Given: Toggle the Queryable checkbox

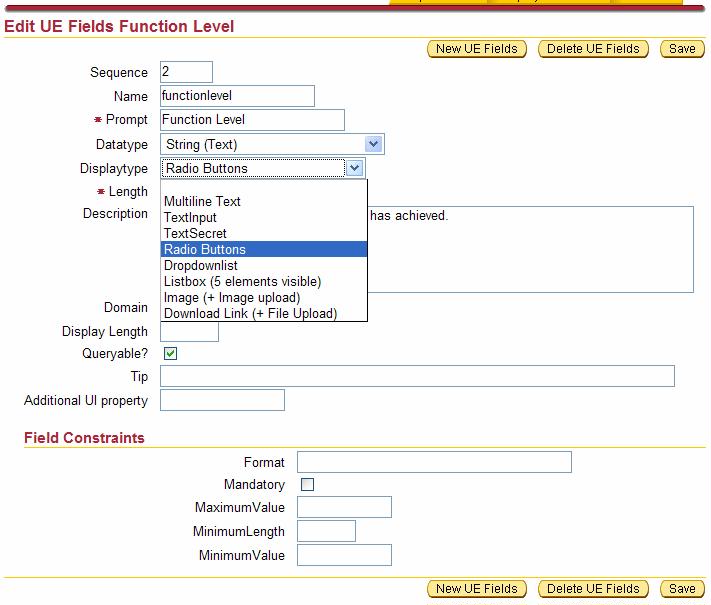Looking at the screenshot, I should click(171, 354).
